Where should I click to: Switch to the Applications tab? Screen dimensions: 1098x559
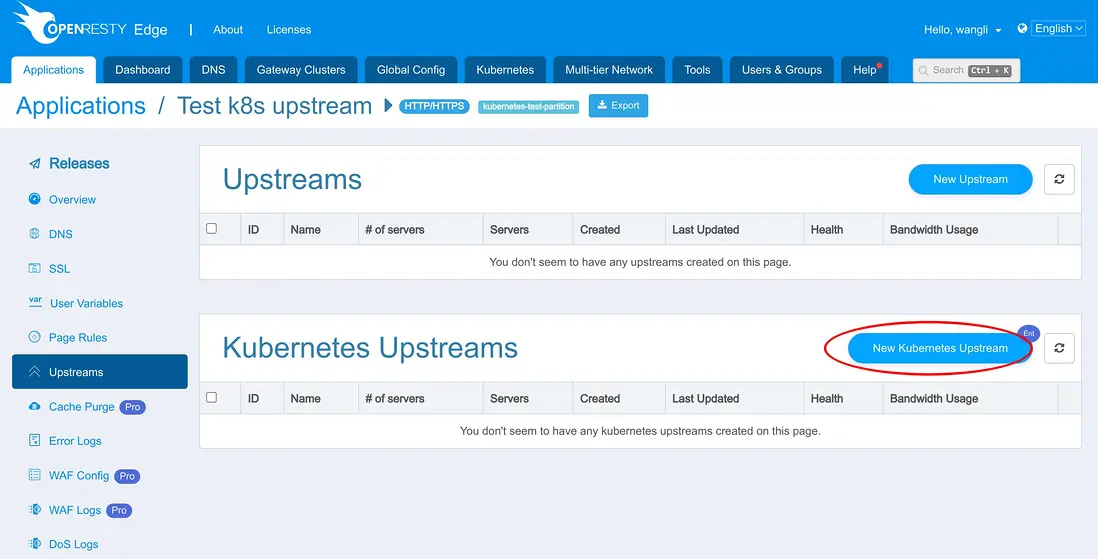point(54,70)
